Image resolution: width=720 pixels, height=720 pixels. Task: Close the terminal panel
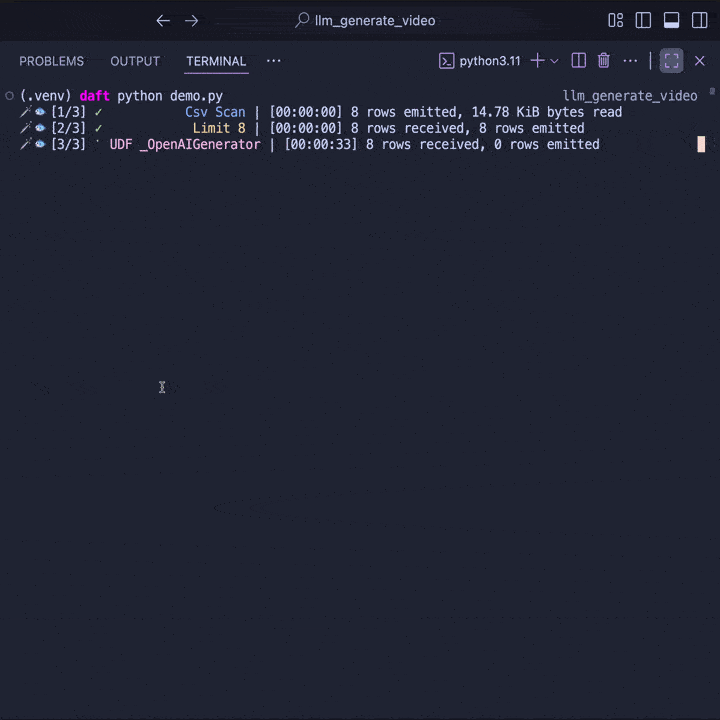[x=699, y=61]
